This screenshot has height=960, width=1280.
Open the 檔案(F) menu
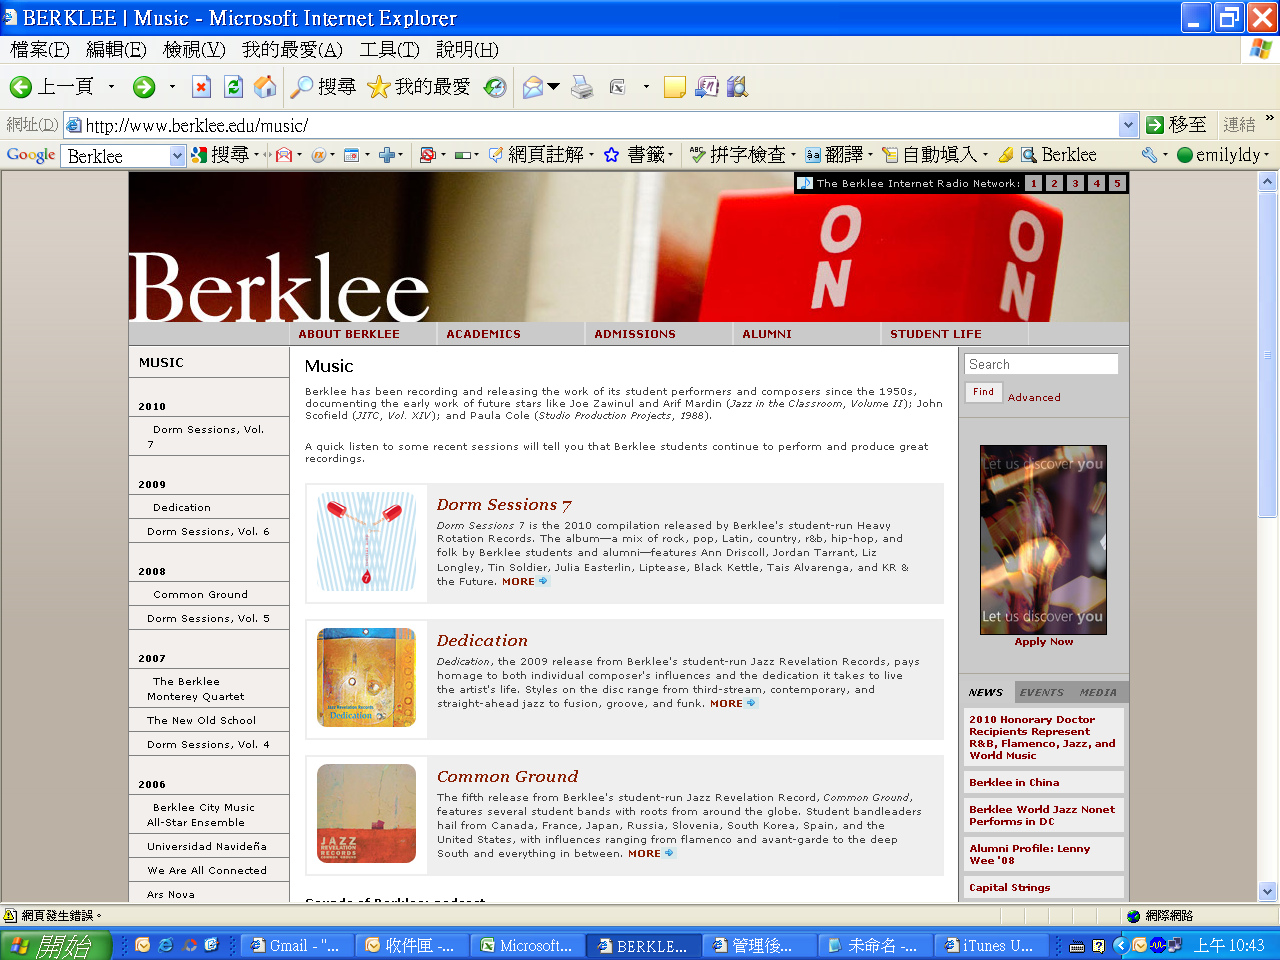tap(40, 49)
